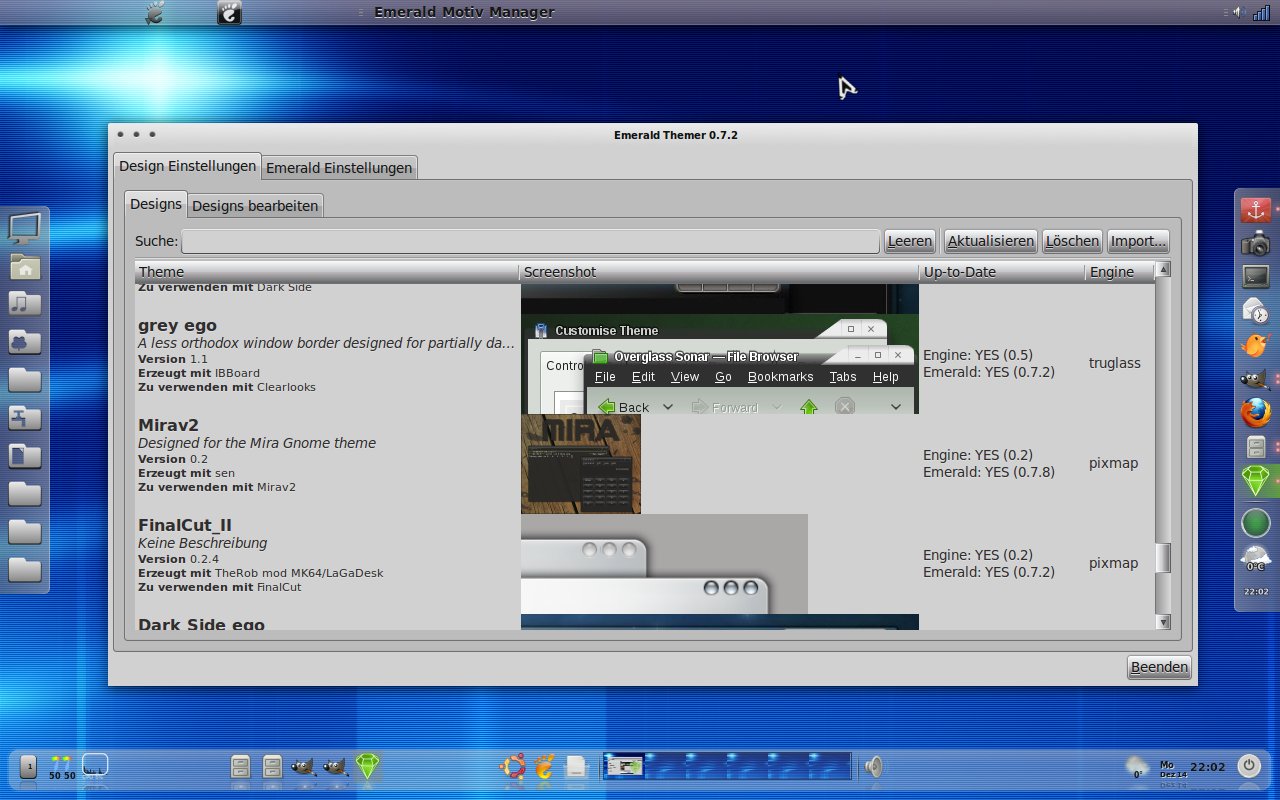Click the green Emerald gem in right dock

point(1256,481)
